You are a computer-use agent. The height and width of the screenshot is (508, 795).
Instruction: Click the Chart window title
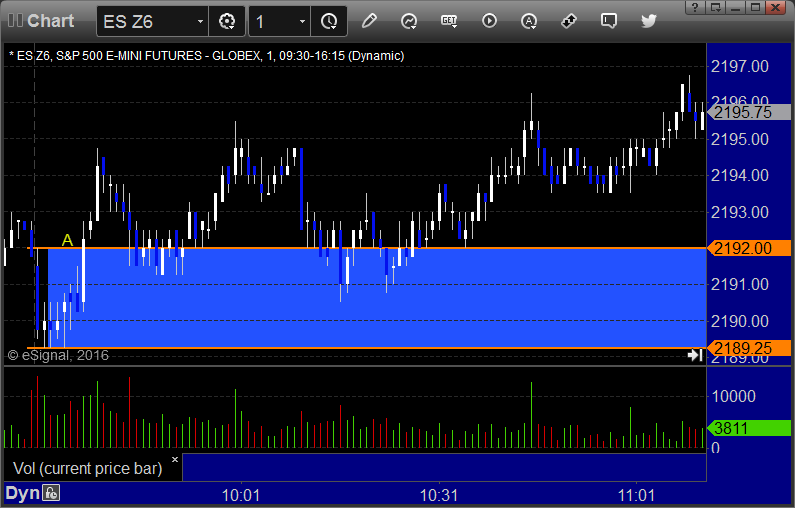pyautogui.click(x=50, y=21)
